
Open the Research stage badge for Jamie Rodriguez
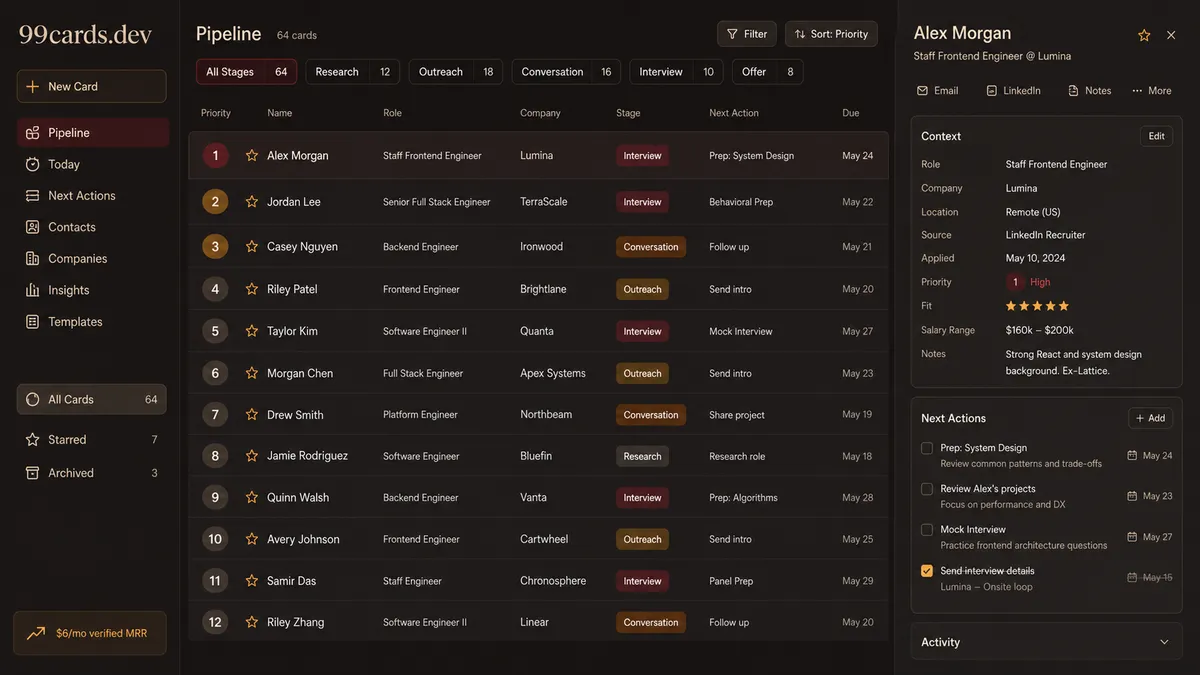pyautogui.click(x=642, y=456)
